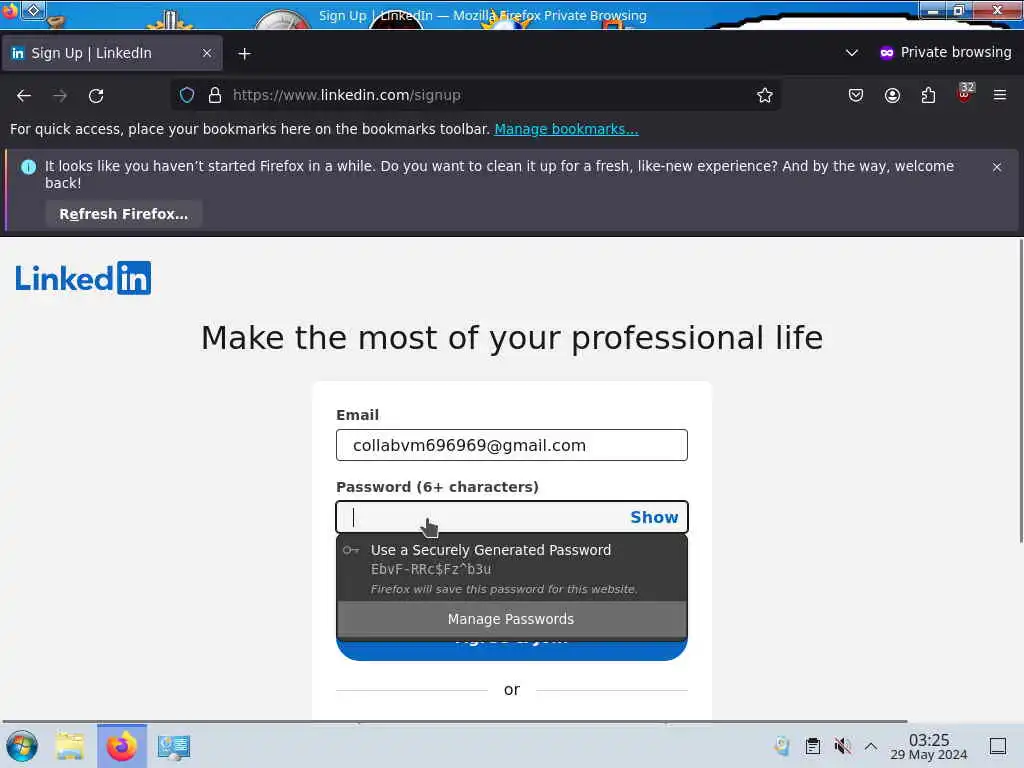Click the Private browsing indicator
This screenshot has height=768, width=1024.
pyautogui.click(x=945, y=52)
